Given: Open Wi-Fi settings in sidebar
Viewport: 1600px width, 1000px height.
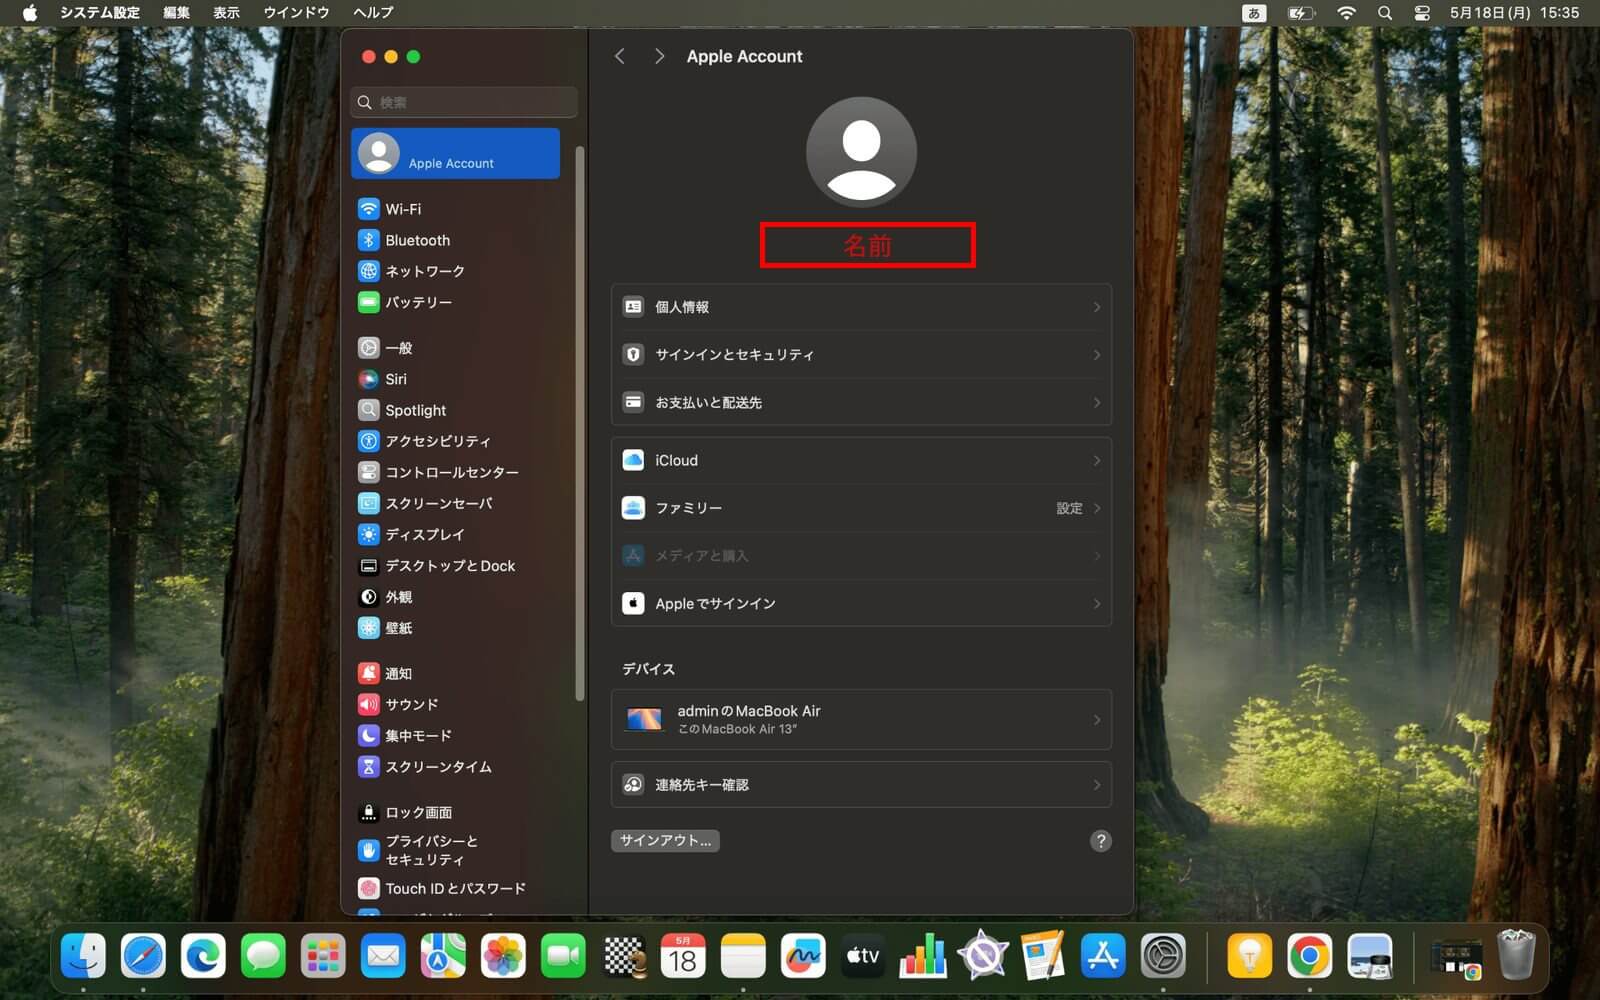Looking at the screenshot, I should 456,209.
